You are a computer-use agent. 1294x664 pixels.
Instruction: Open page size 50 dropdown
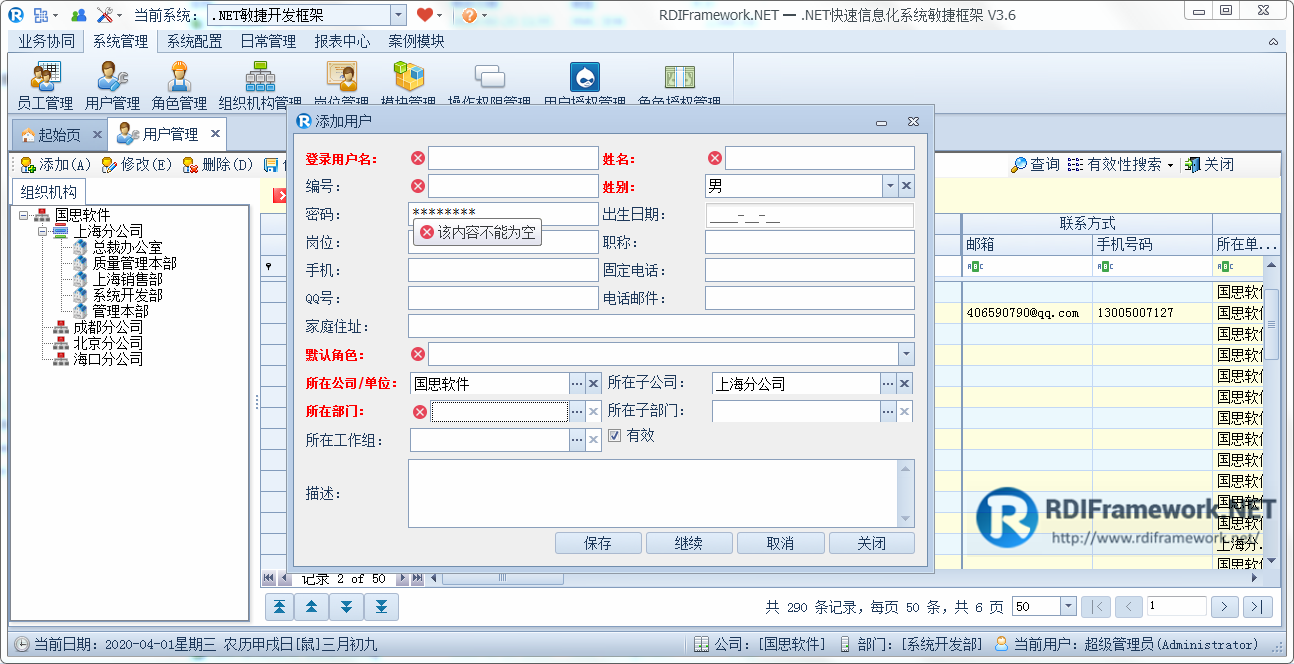[1068, 606]
